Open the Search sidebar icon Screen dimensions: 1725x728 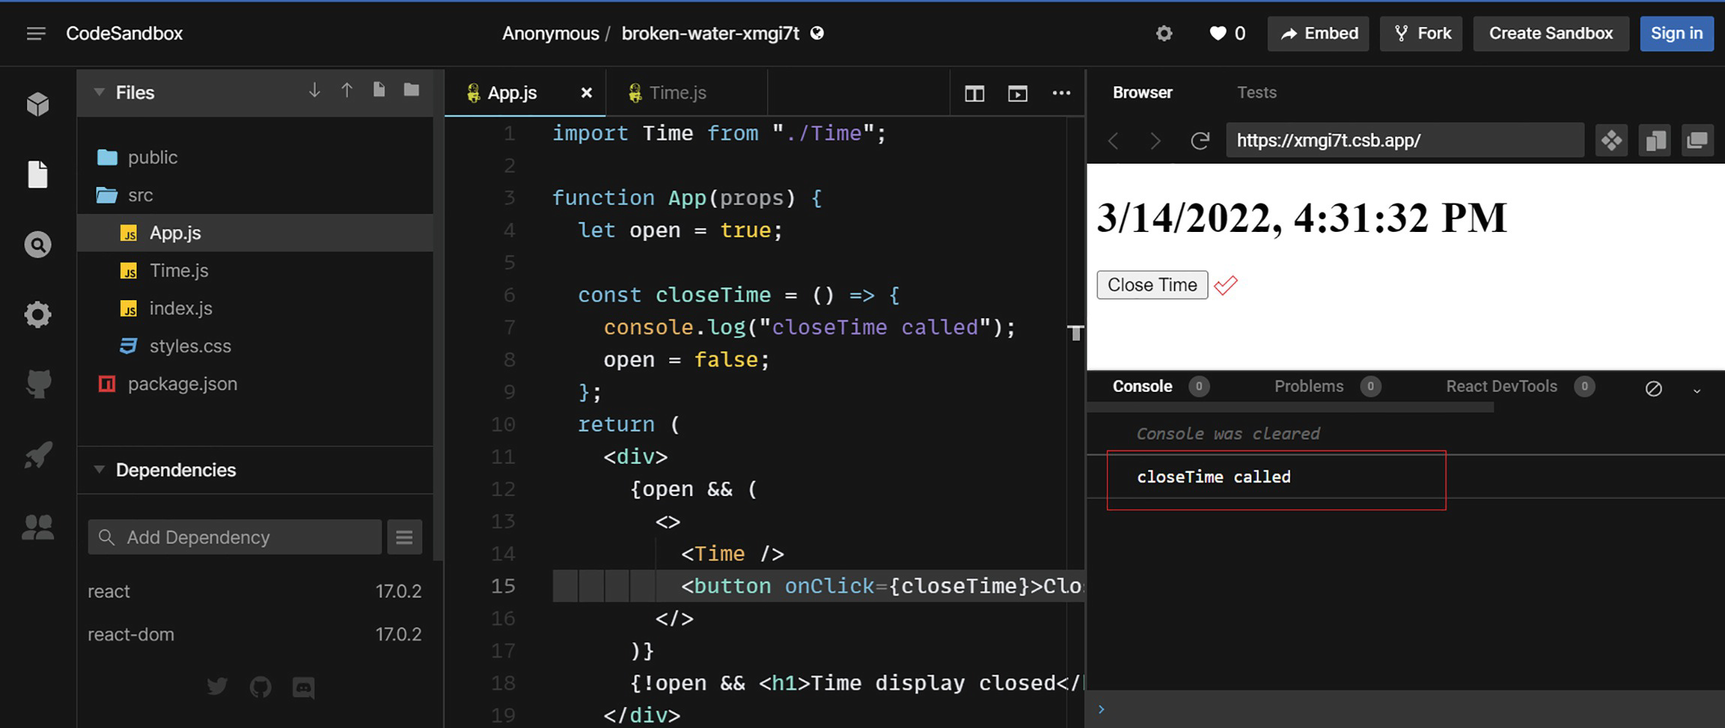click(x=38, y=245)
